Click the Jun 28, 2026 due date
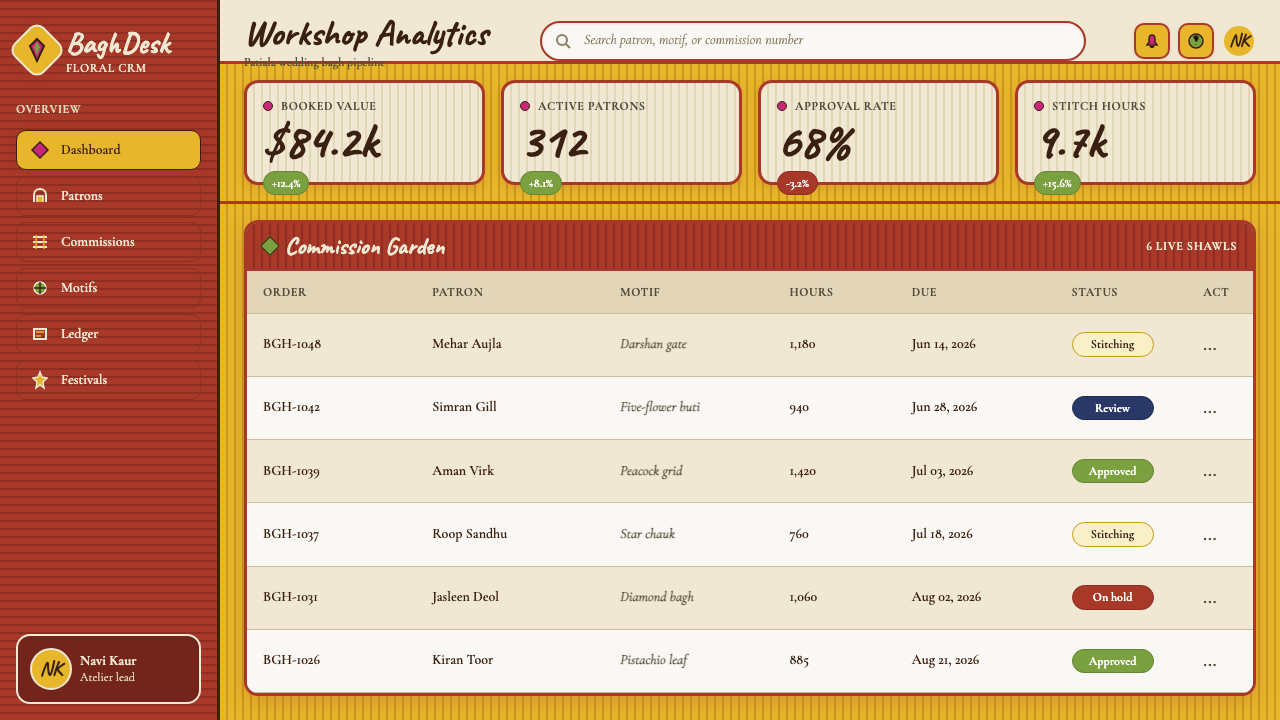The image size is (1280, 720). tap(944, 407)
